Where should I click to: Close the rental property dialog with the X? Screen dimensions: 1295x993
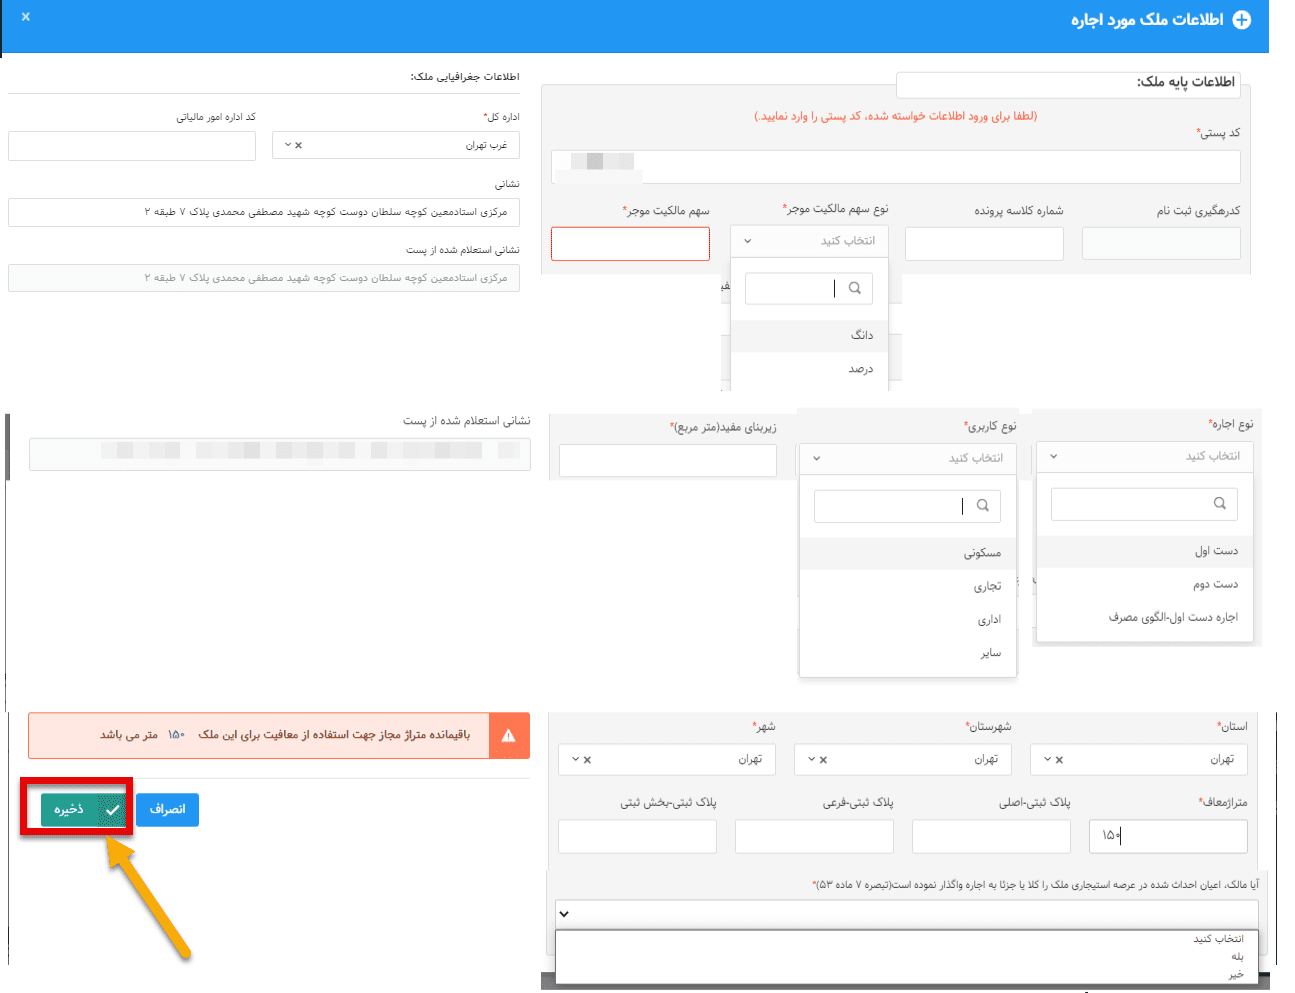coord(26,17)
